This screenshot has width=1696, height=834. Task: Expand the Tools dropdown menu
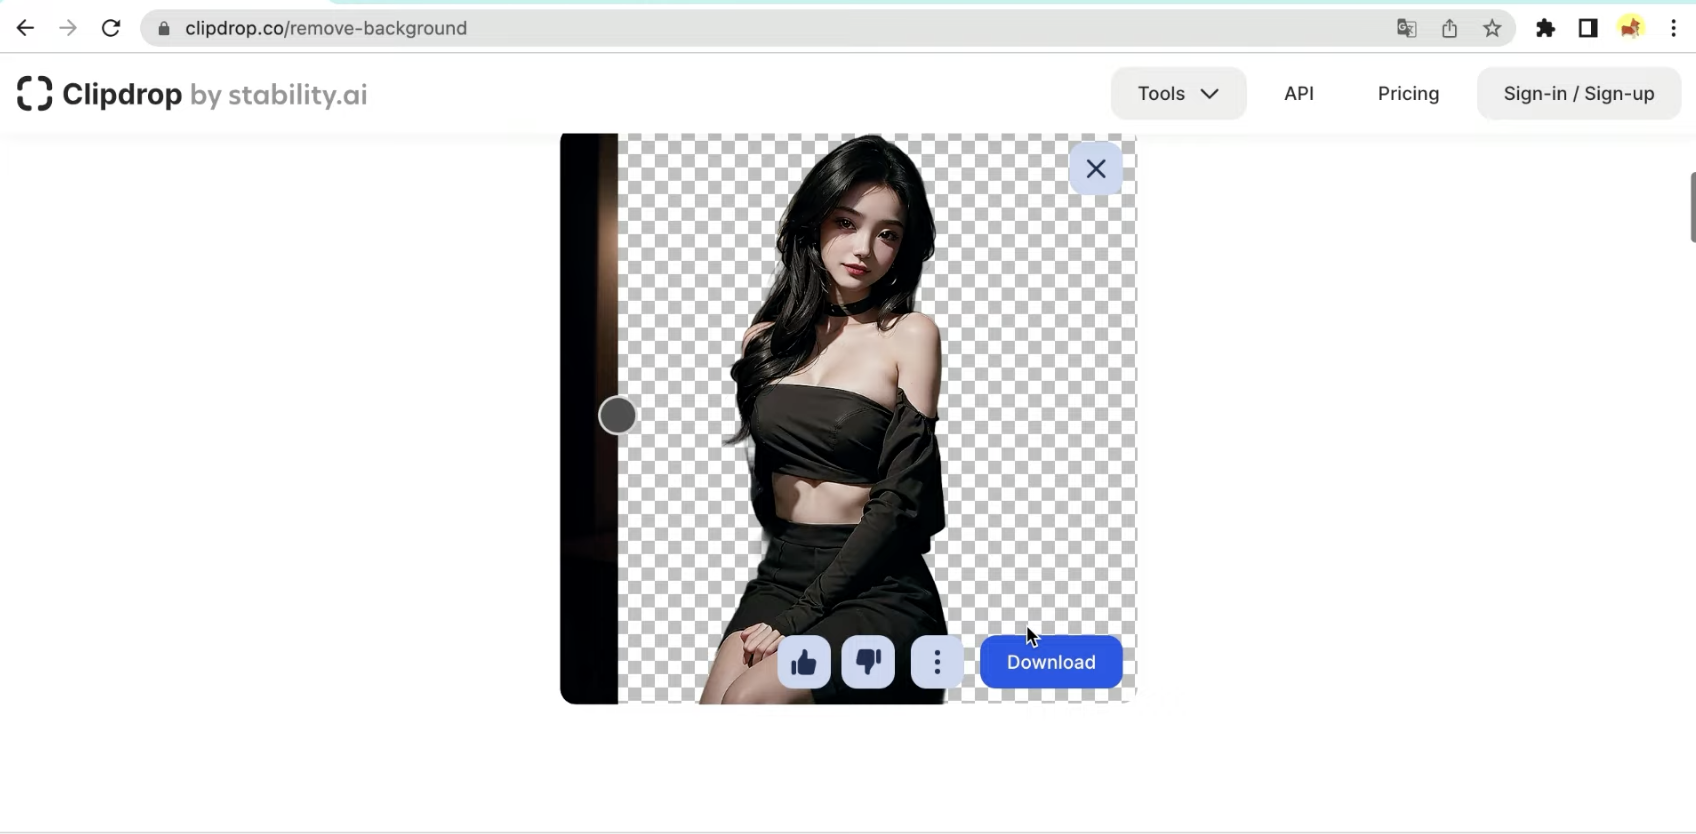[x=1178, y=93]
